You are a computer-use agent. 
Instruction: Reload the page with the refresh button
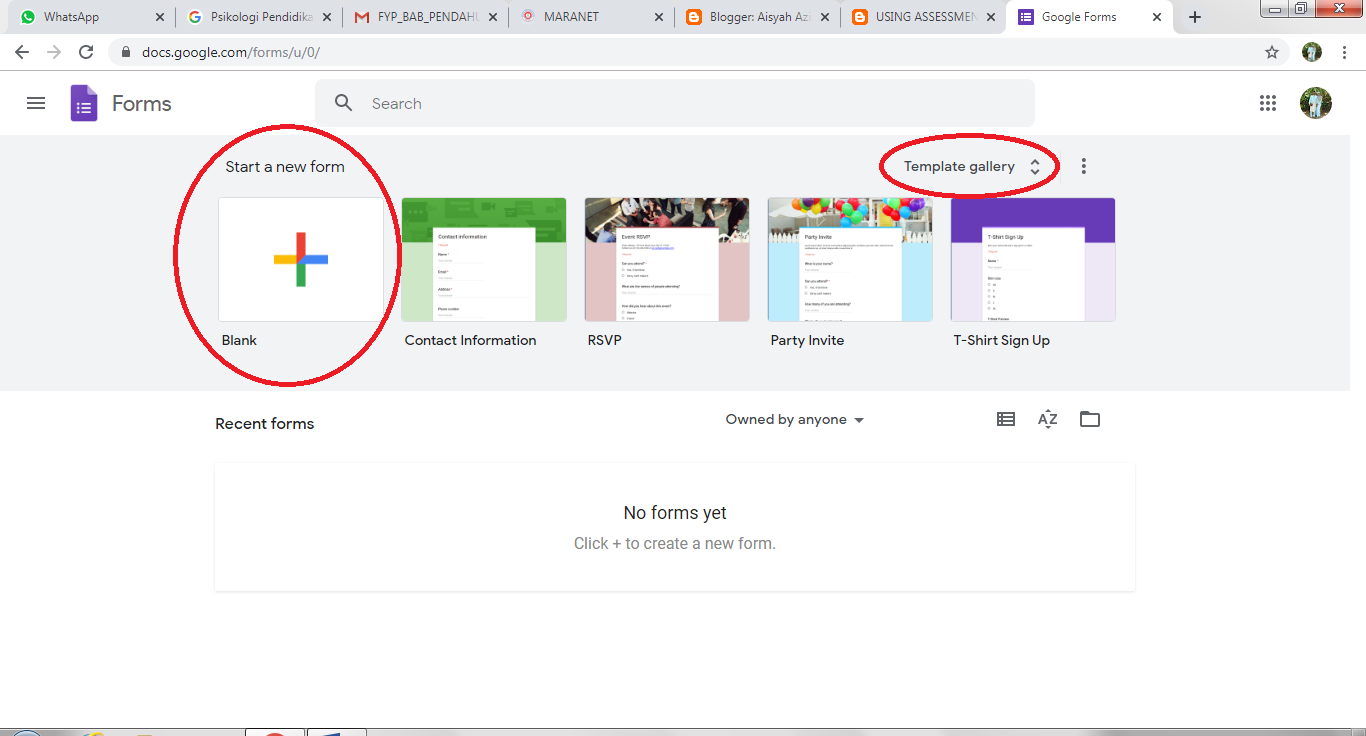click(x=86, y=52)
